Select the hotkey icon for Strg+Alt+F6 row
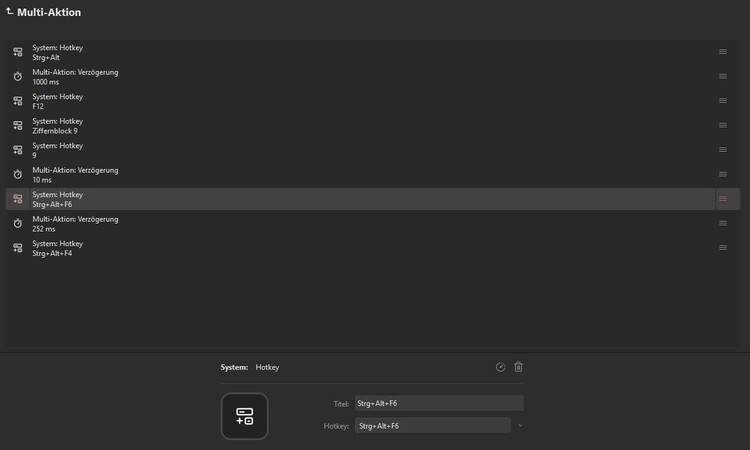 click(18, 199)
